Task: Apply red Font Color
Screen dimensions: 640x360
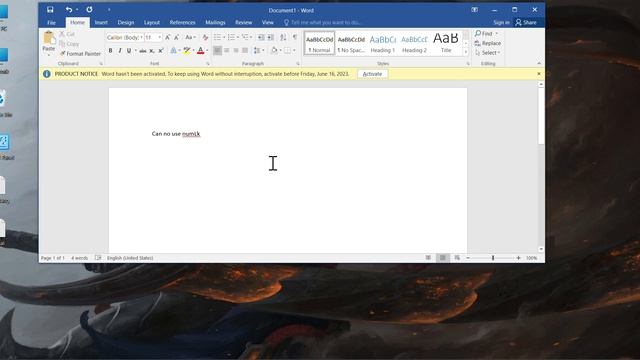Action: (200, 51)
